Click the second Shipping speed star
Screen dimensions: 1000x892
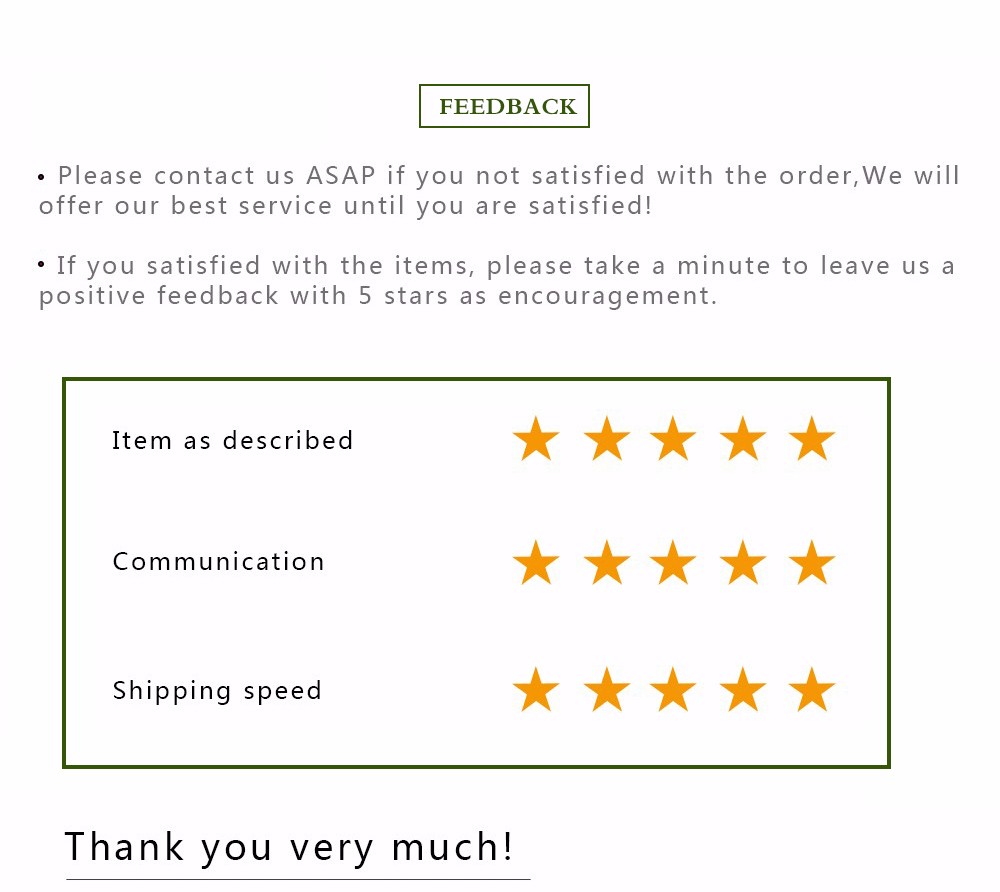(607, 691)
